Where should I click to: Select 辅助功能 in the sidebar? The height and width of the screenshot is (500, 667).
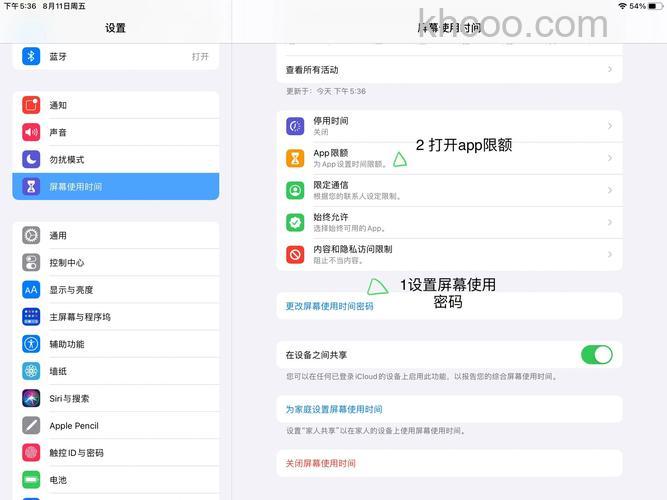(116, 344)
